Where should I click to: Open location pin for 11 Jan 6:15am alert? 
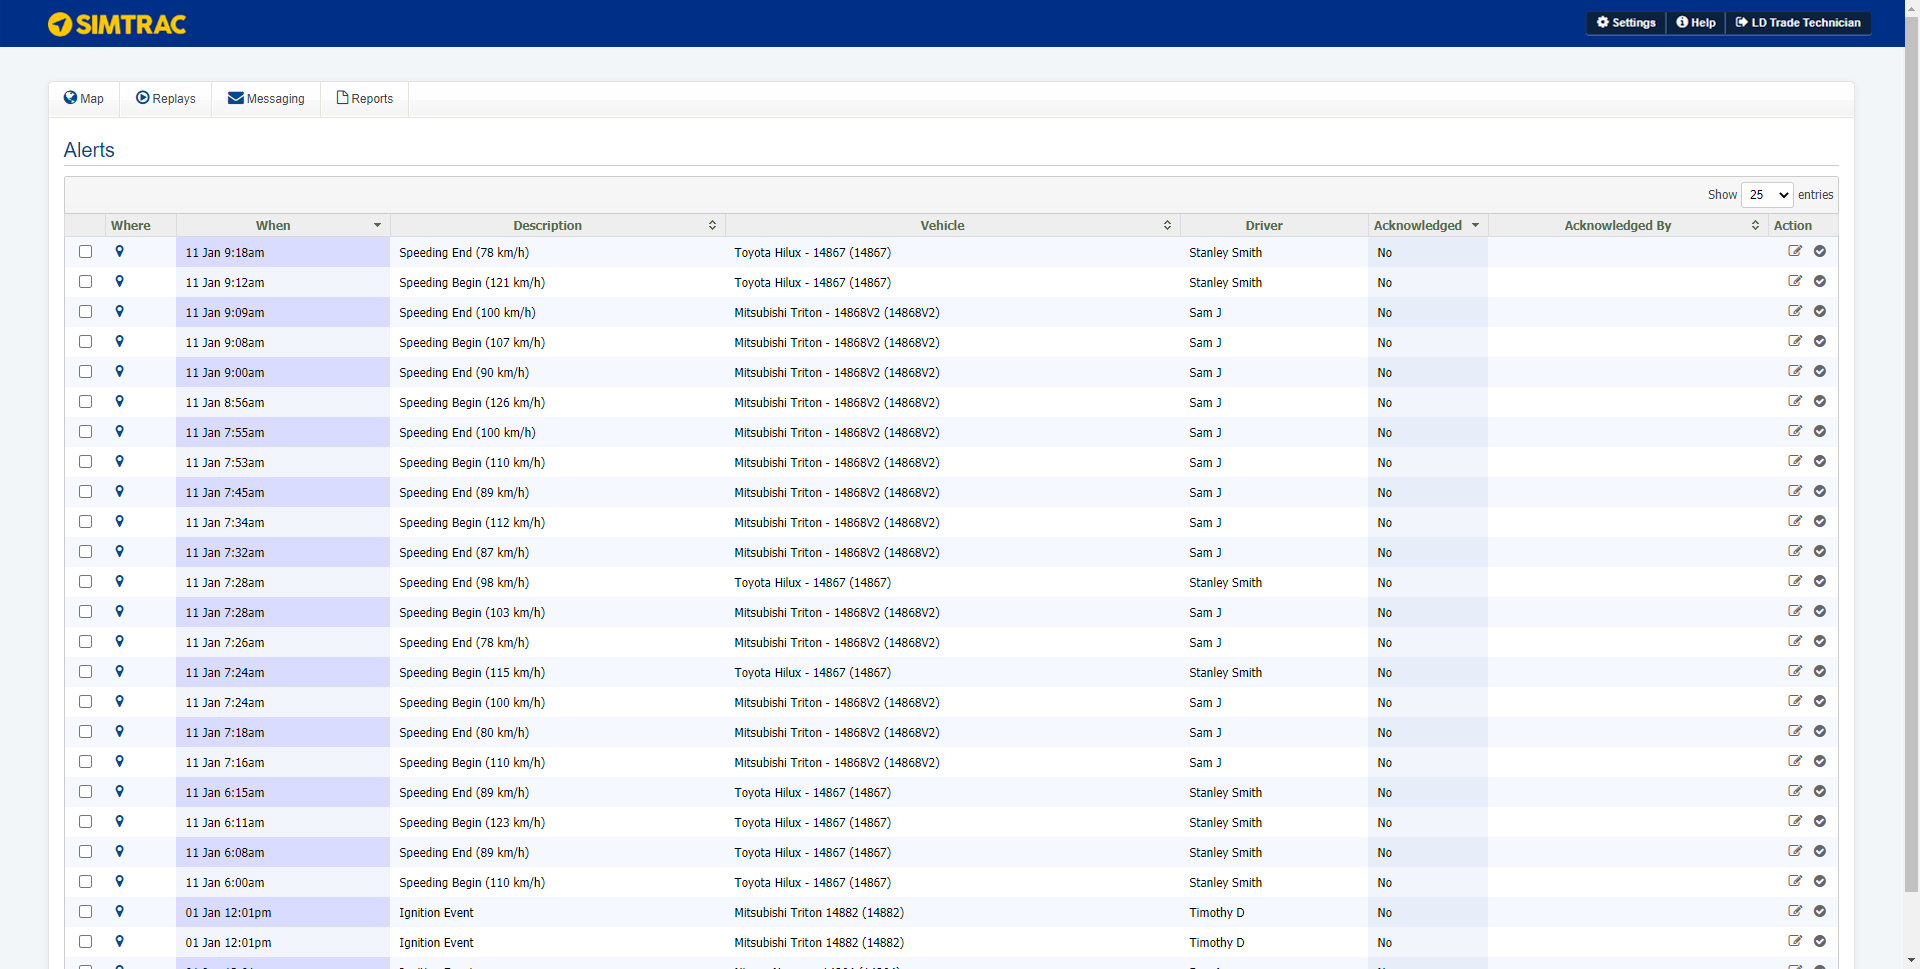point(119,792)
